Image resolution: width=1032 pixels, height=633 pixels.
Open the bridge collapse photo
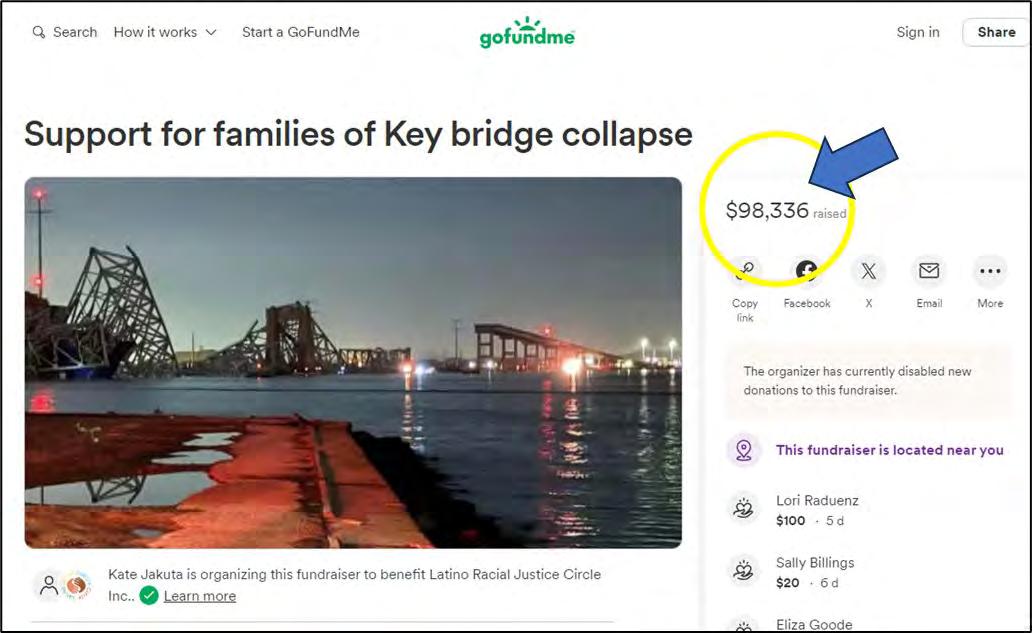(x=353, y=362)
